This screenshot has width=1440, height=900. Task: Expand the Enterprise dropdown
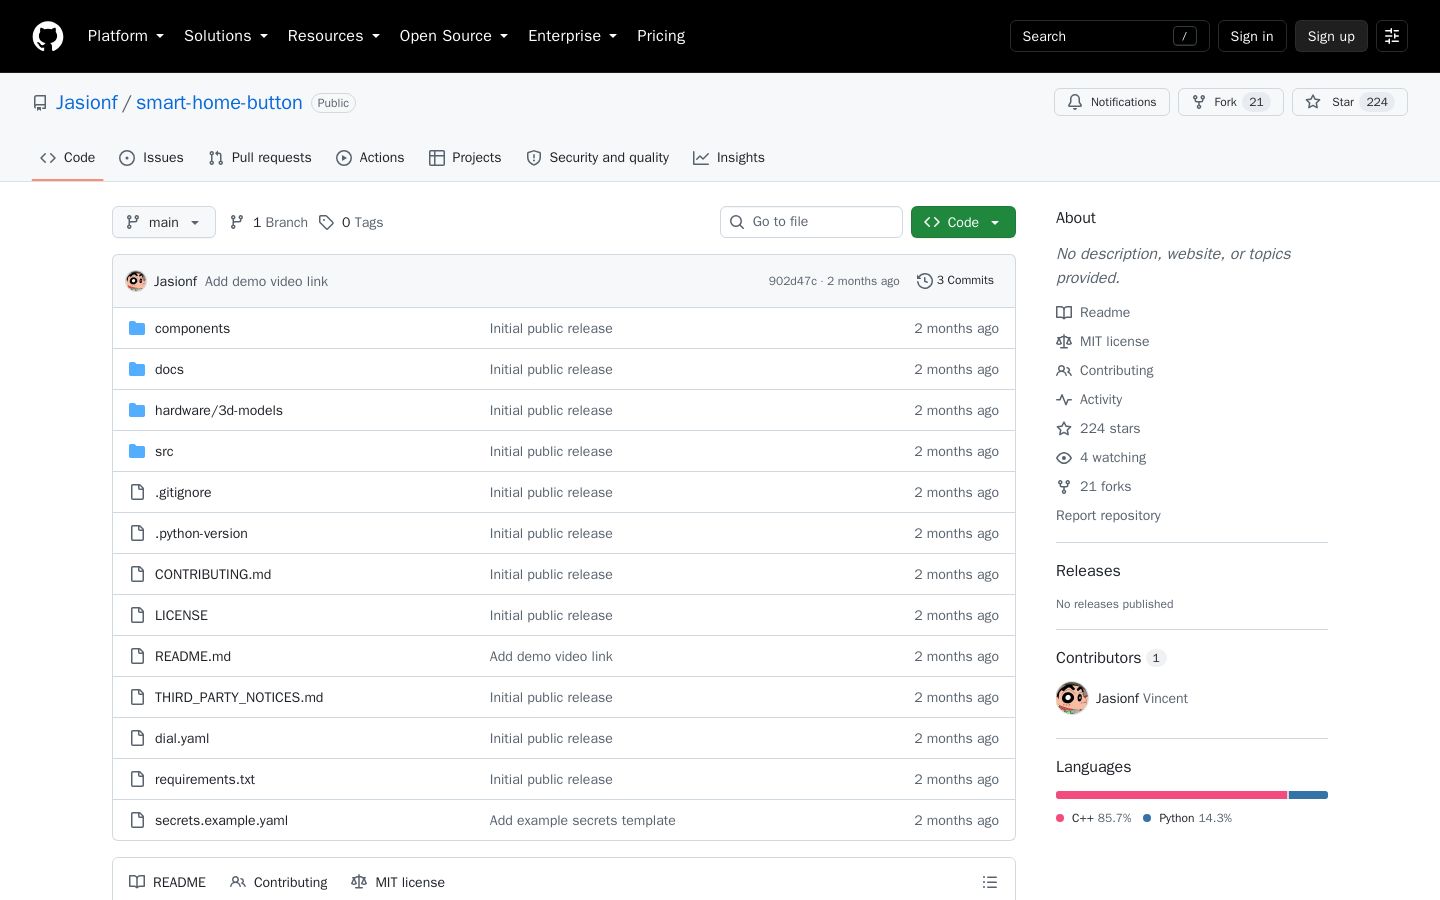[573, 36]
